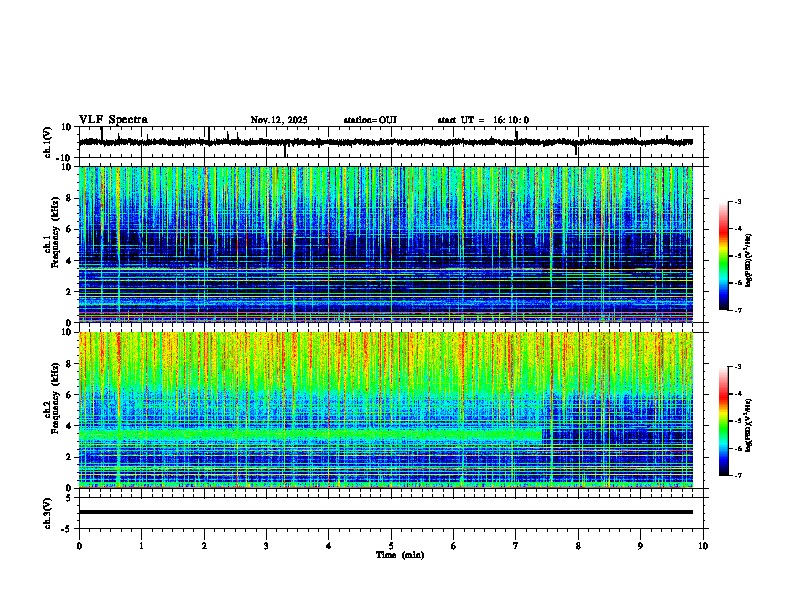Image resolution: width=792 pixels, height=612 pixels.
Task: Click the "8" tick on Time axis
Action: point(578,546)
